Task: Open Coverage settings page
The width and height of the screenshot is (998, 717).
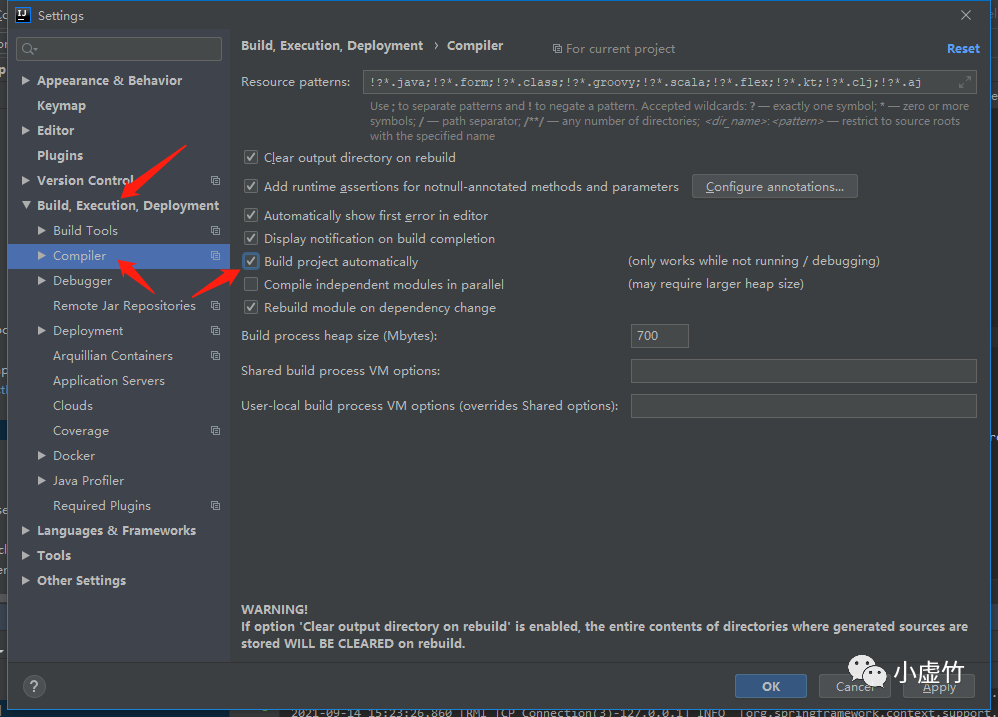Action: click(81, 431)
